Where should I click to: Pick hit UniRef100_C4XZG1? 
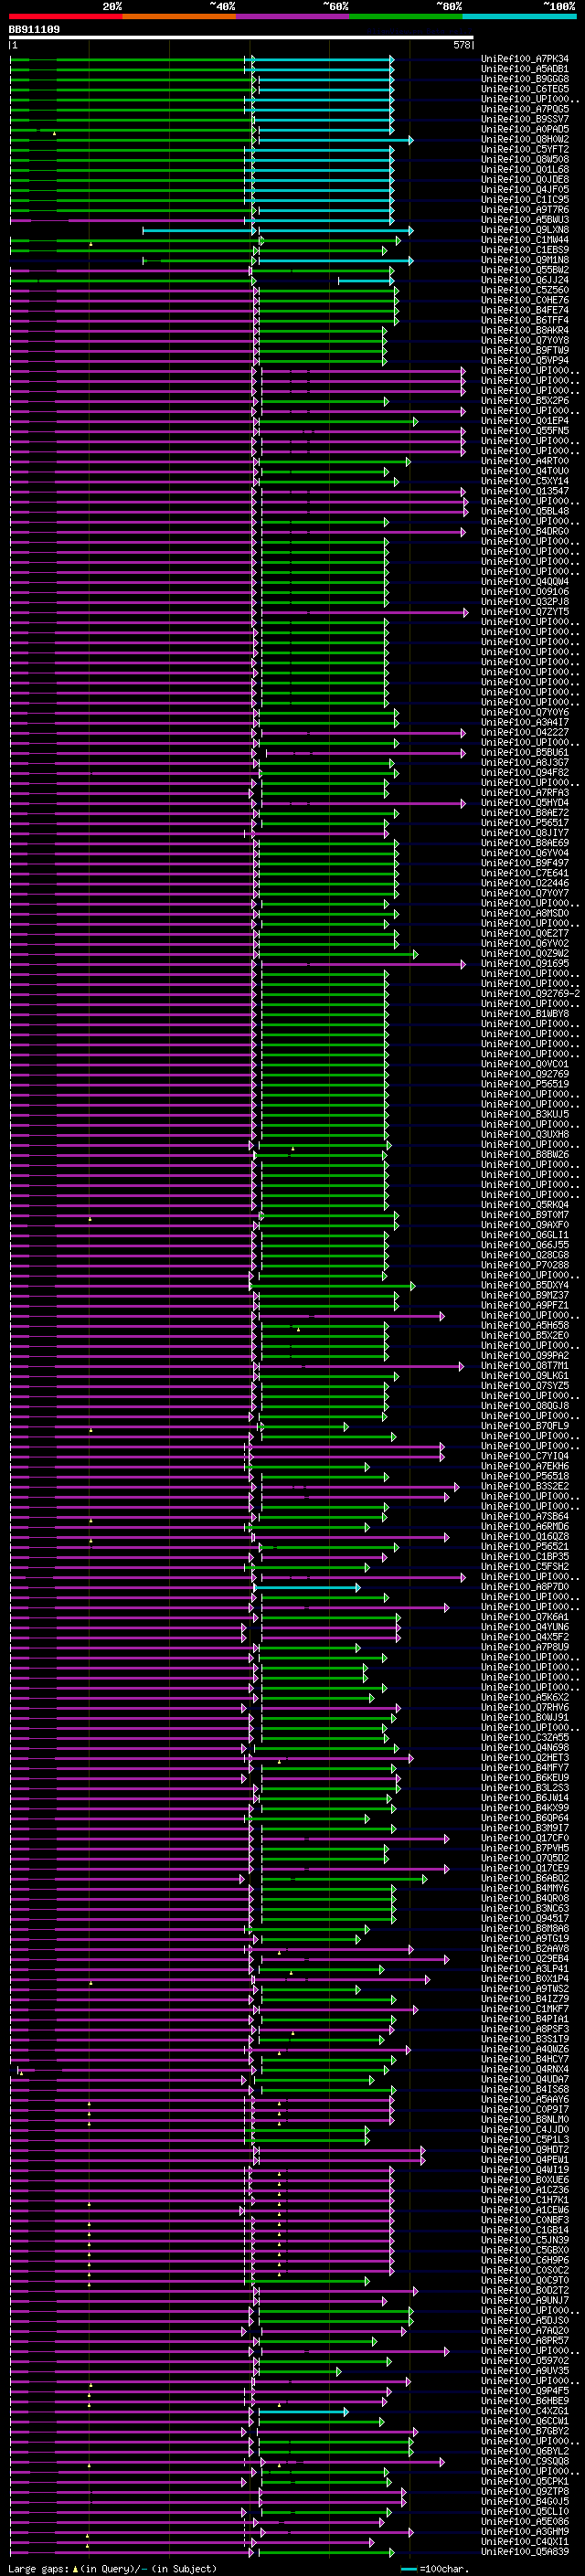525,2411
